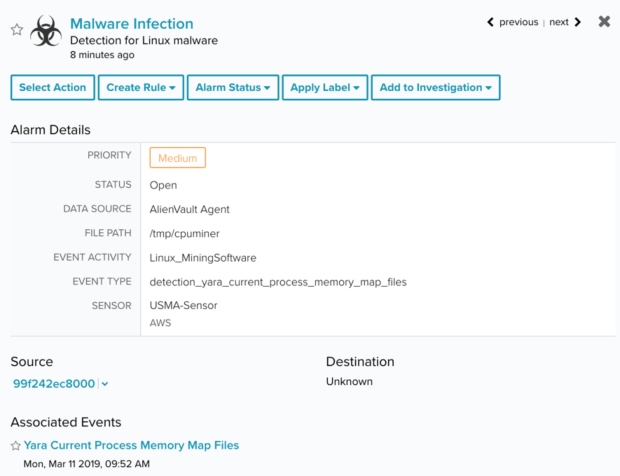This screenshot has width=620, height=476.
Task: Open the Add to Investigation dropdown
Action: click(x=436, y=87)
